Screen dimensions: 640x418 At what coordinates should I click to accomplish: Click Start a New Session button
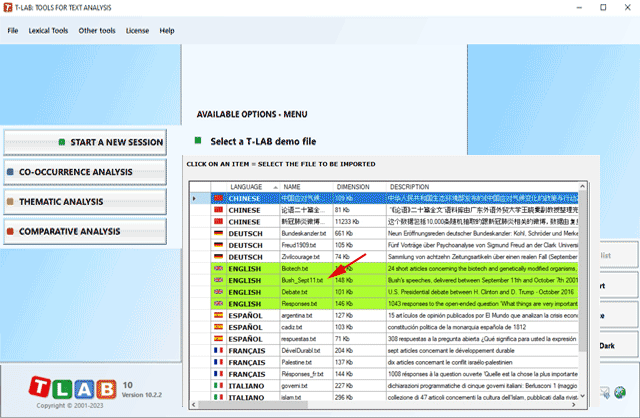[x=85, y=142]
